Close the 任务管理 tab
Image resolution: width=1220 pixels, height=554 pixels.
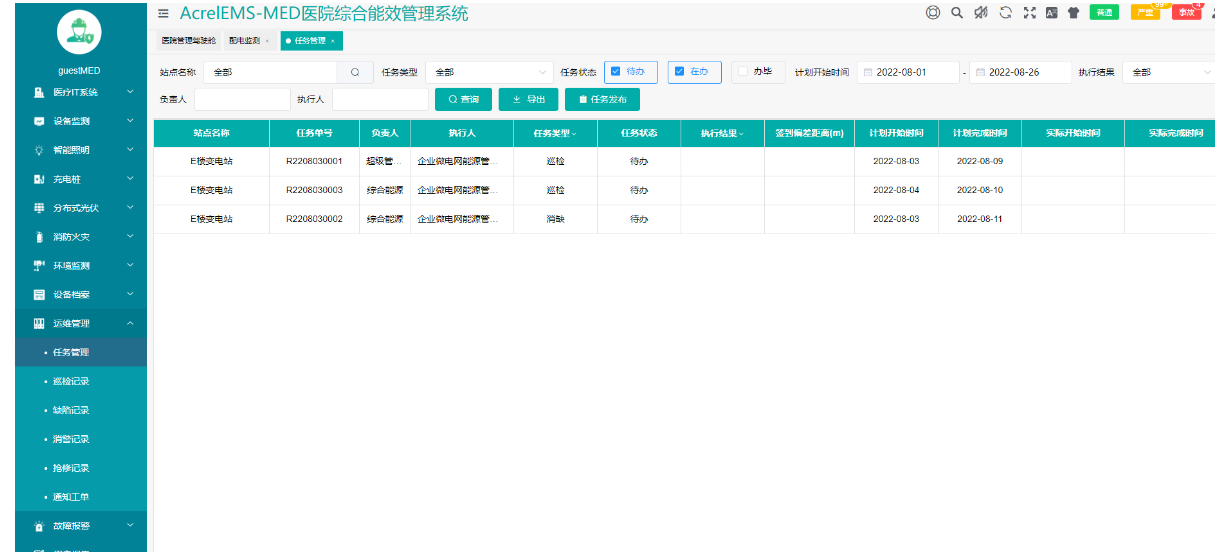pos(332,41)
